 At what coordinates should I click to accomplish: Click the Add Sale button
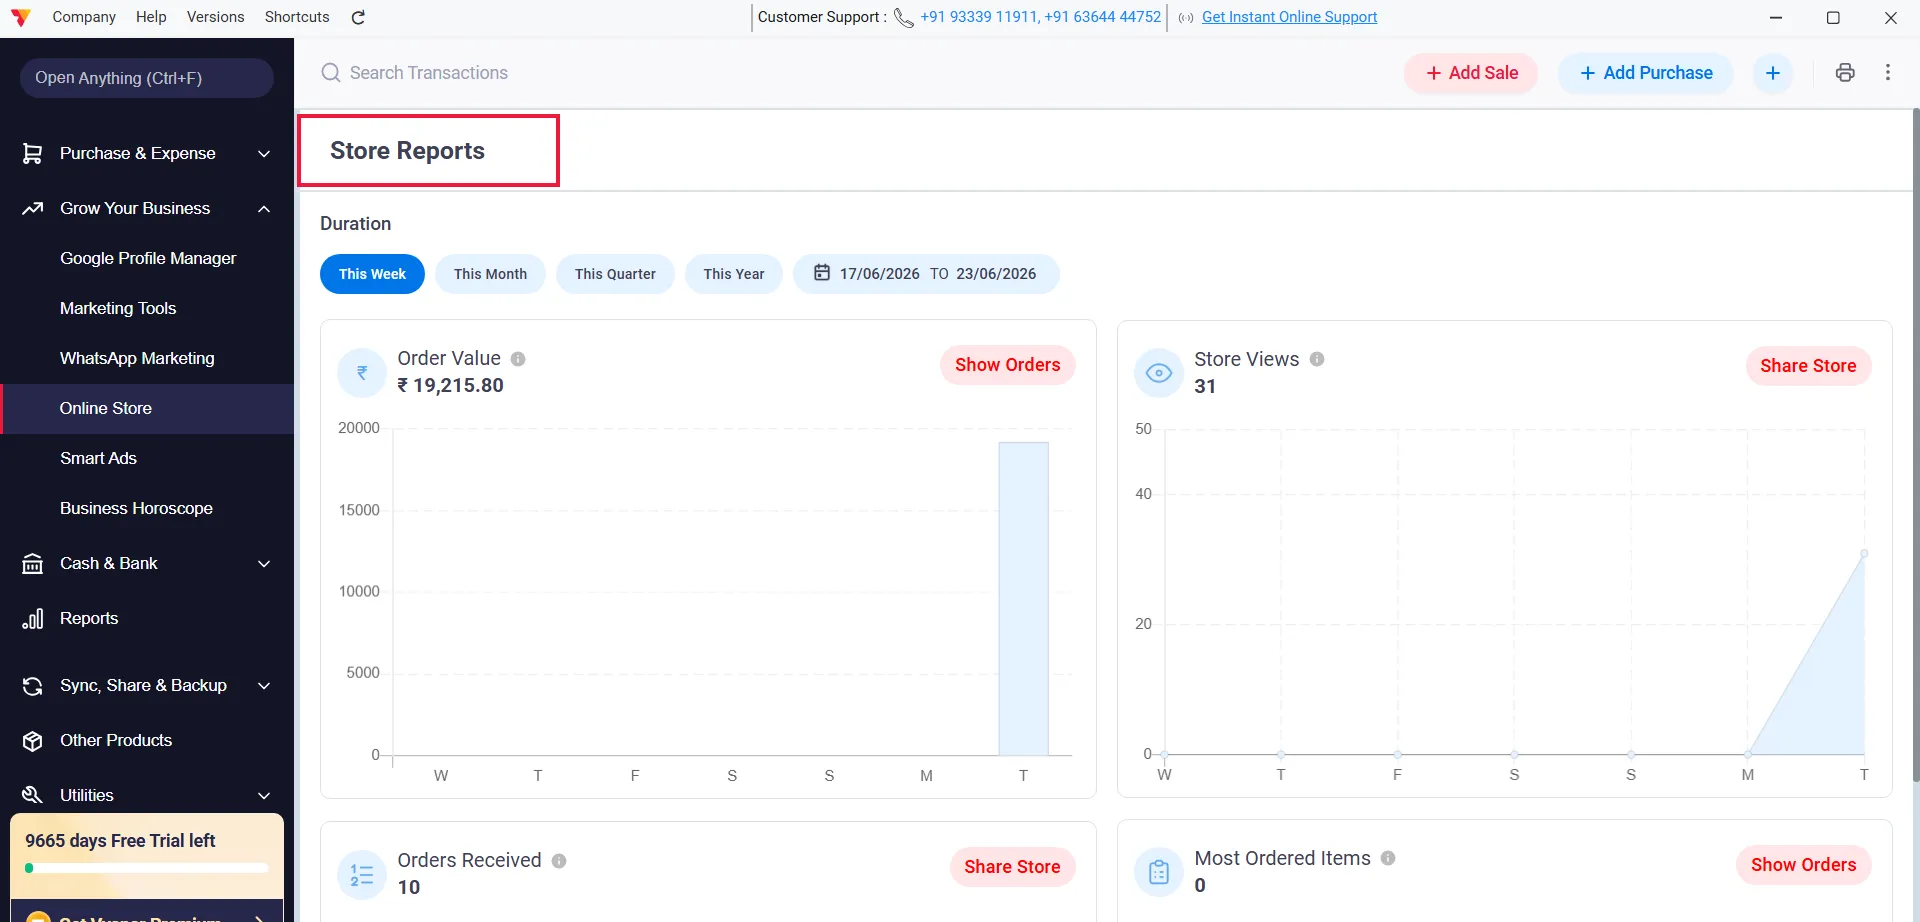(1471, 73)
